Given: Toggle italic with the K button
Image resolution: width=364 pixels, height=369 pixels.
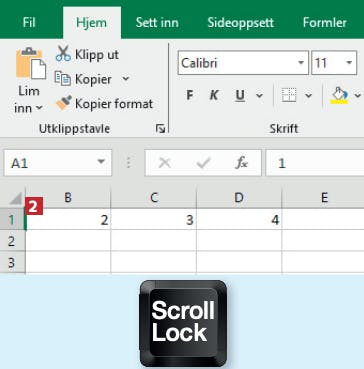Looking at the screenshot, I should (x=214, y=96).
